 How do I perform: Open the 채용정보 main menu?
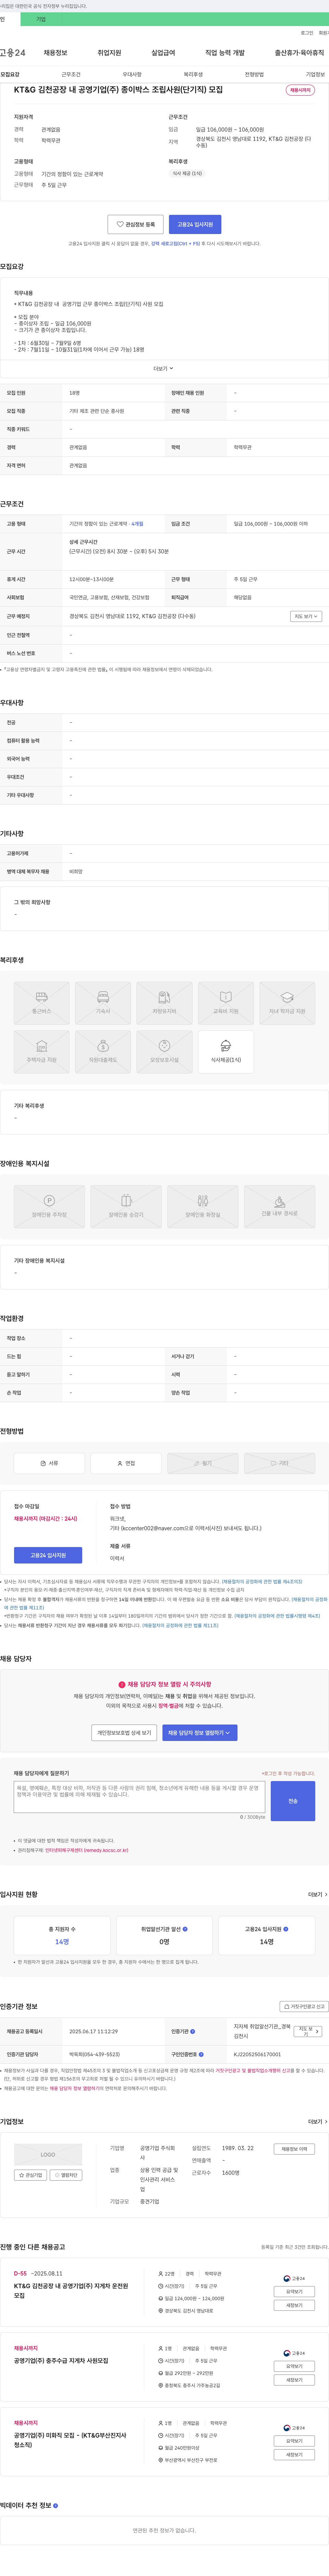[x=55, y=53]
